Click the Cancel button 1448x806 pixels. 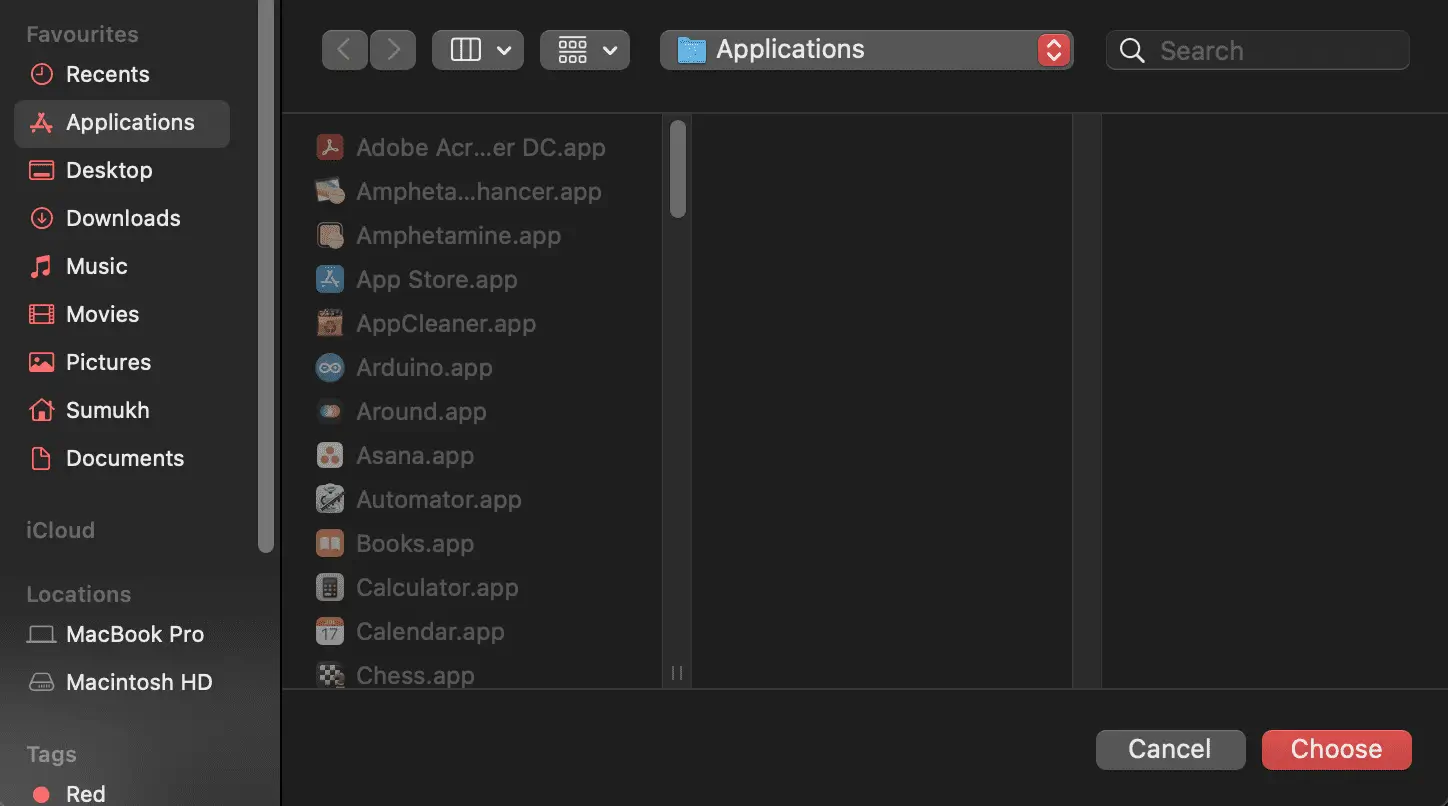coord(1170,750)
